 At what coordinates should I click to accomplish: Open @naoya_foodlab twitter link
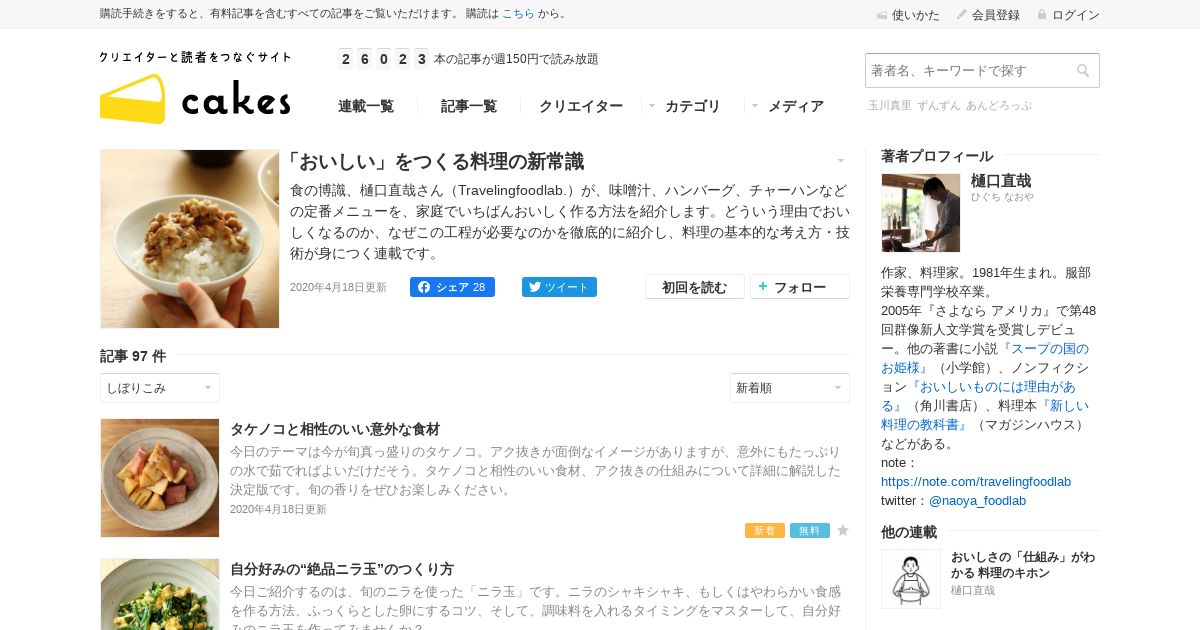977,501
